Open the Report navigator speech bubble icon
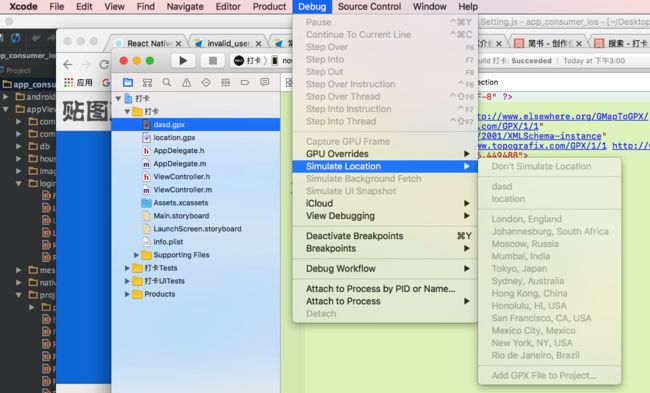This screenshot has width=650, height=393. tap(264, 82)
